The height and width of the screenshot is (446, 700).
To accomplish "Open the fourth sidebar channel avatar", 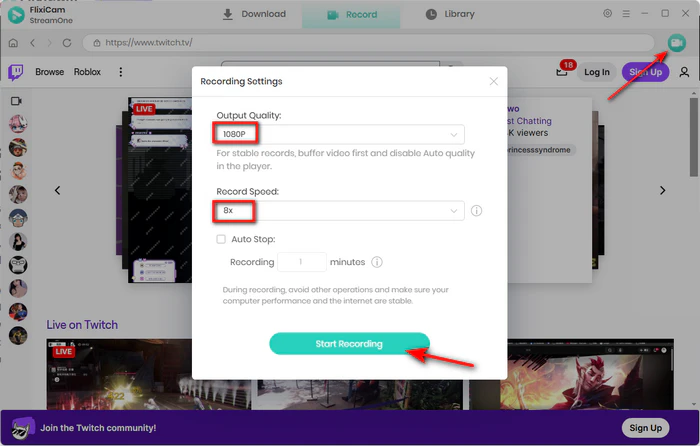I will (x=18, y=195).
